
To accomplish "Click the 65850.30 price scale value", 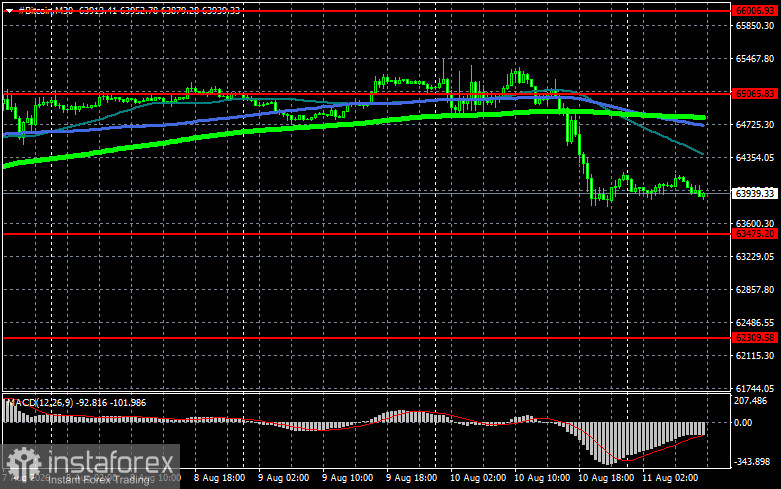I will [755, 26].
